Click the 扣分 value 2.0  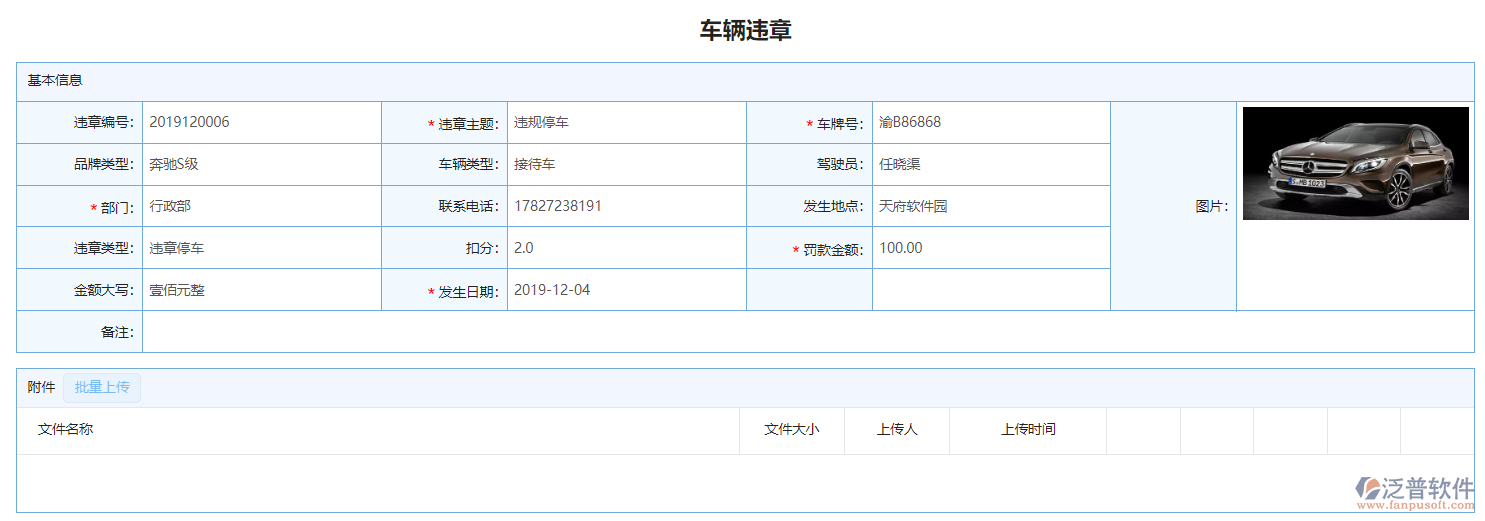click(x=524, y=248)
